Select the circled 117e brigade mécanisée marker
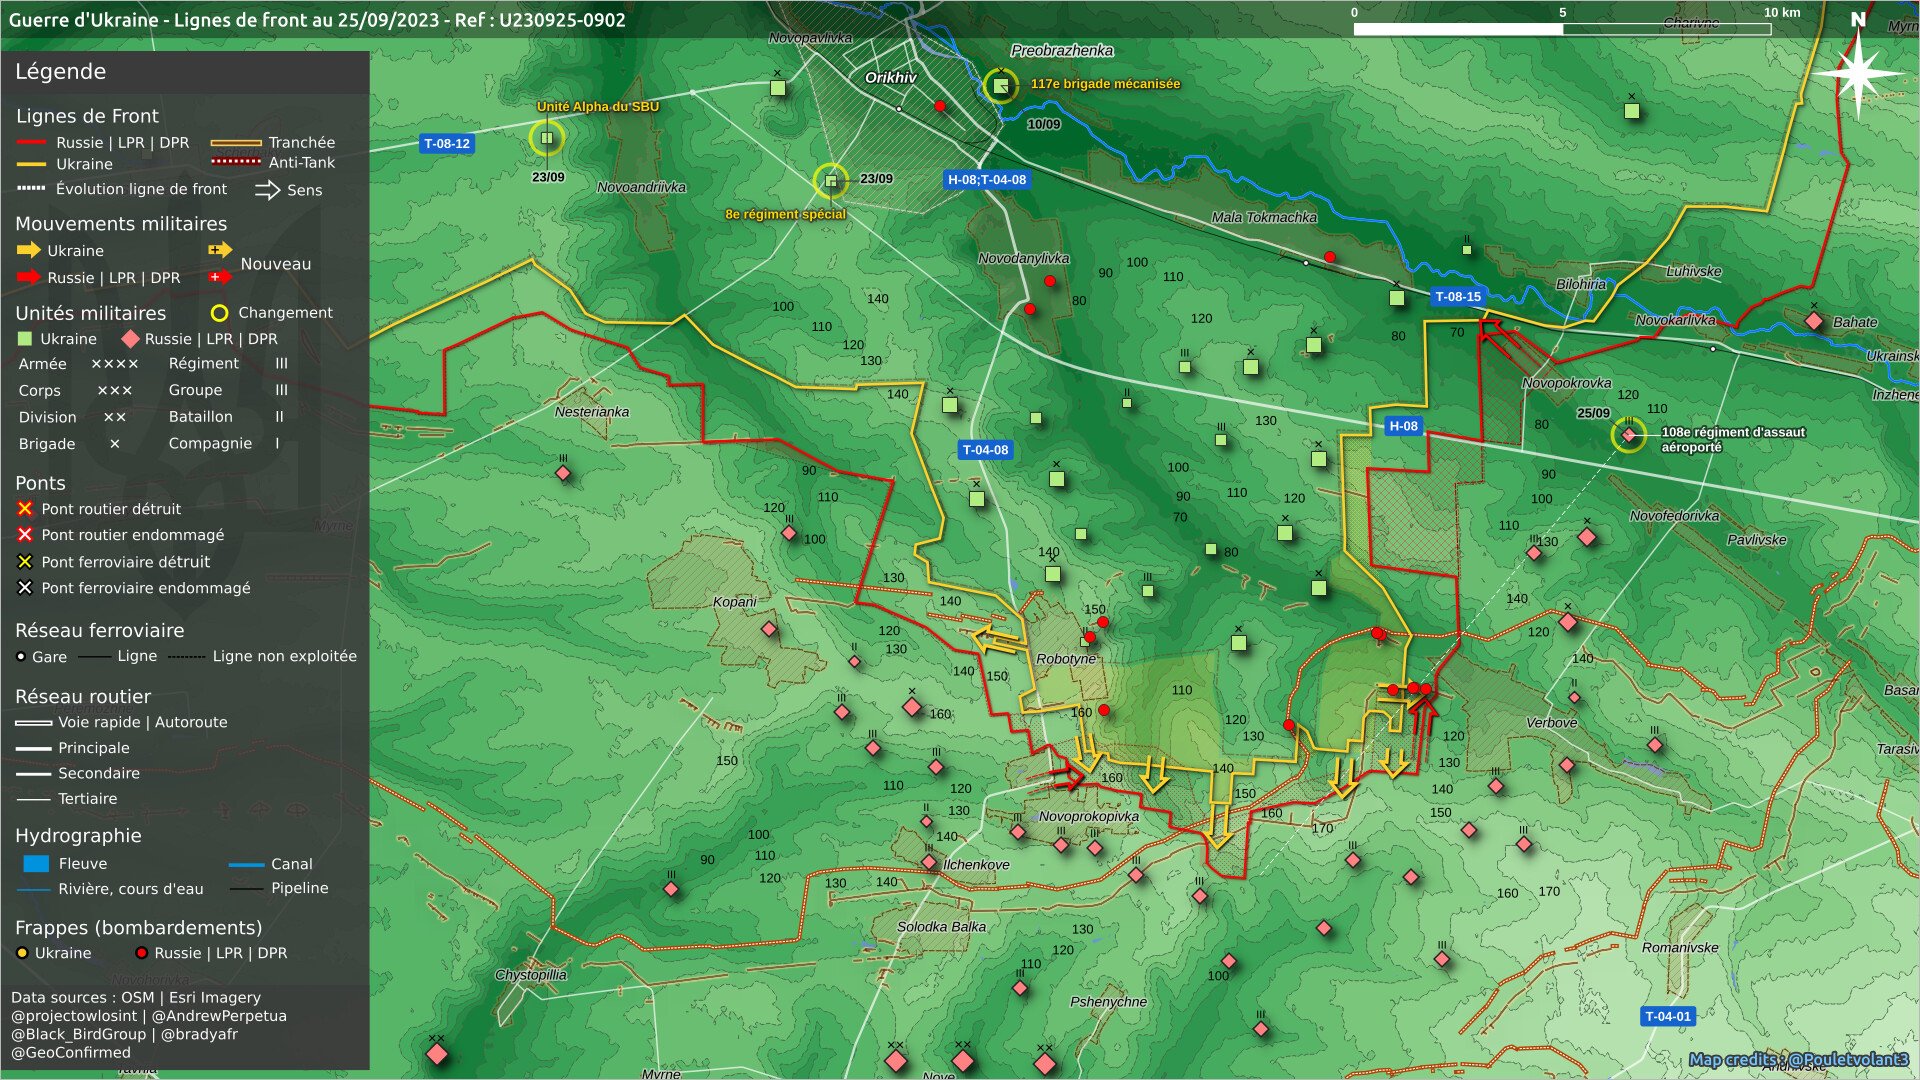 point(1001,86)
